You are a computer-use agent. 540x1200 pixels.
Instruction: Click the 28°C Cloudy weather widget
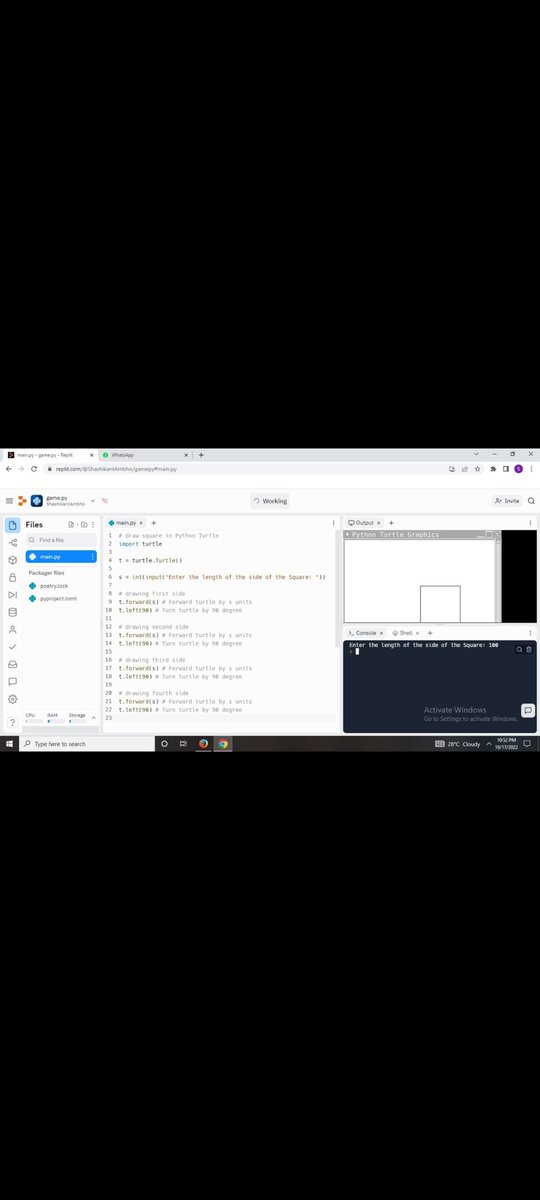click(x=459, y=744)
